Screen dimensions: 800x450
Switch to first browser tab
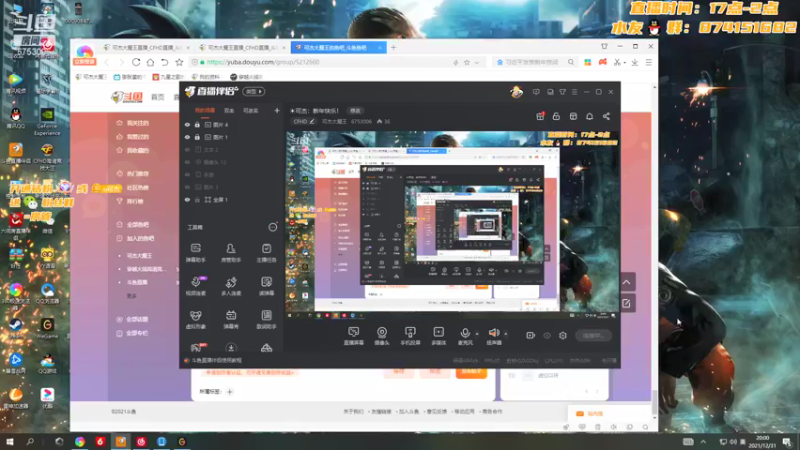146,47
